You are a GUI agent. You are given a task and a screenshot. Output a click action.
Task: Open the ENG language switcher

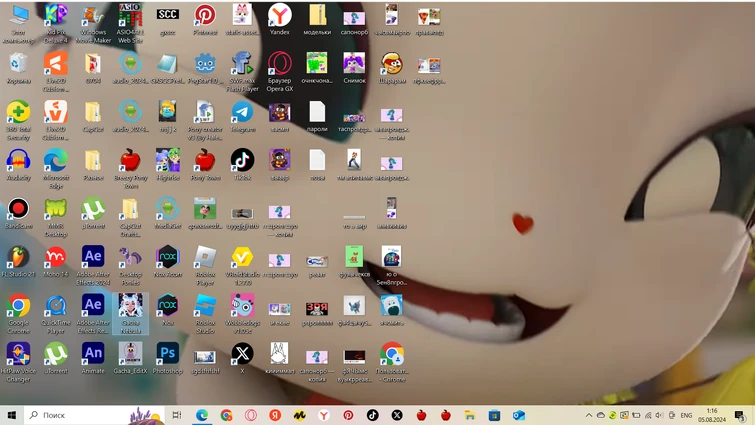coord(686,415)
